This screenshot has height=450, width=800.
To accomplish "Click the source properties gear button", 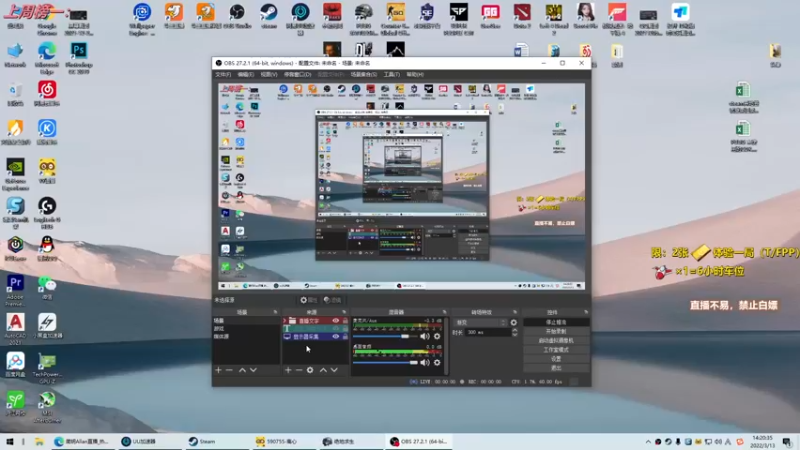I will (309, 300).
